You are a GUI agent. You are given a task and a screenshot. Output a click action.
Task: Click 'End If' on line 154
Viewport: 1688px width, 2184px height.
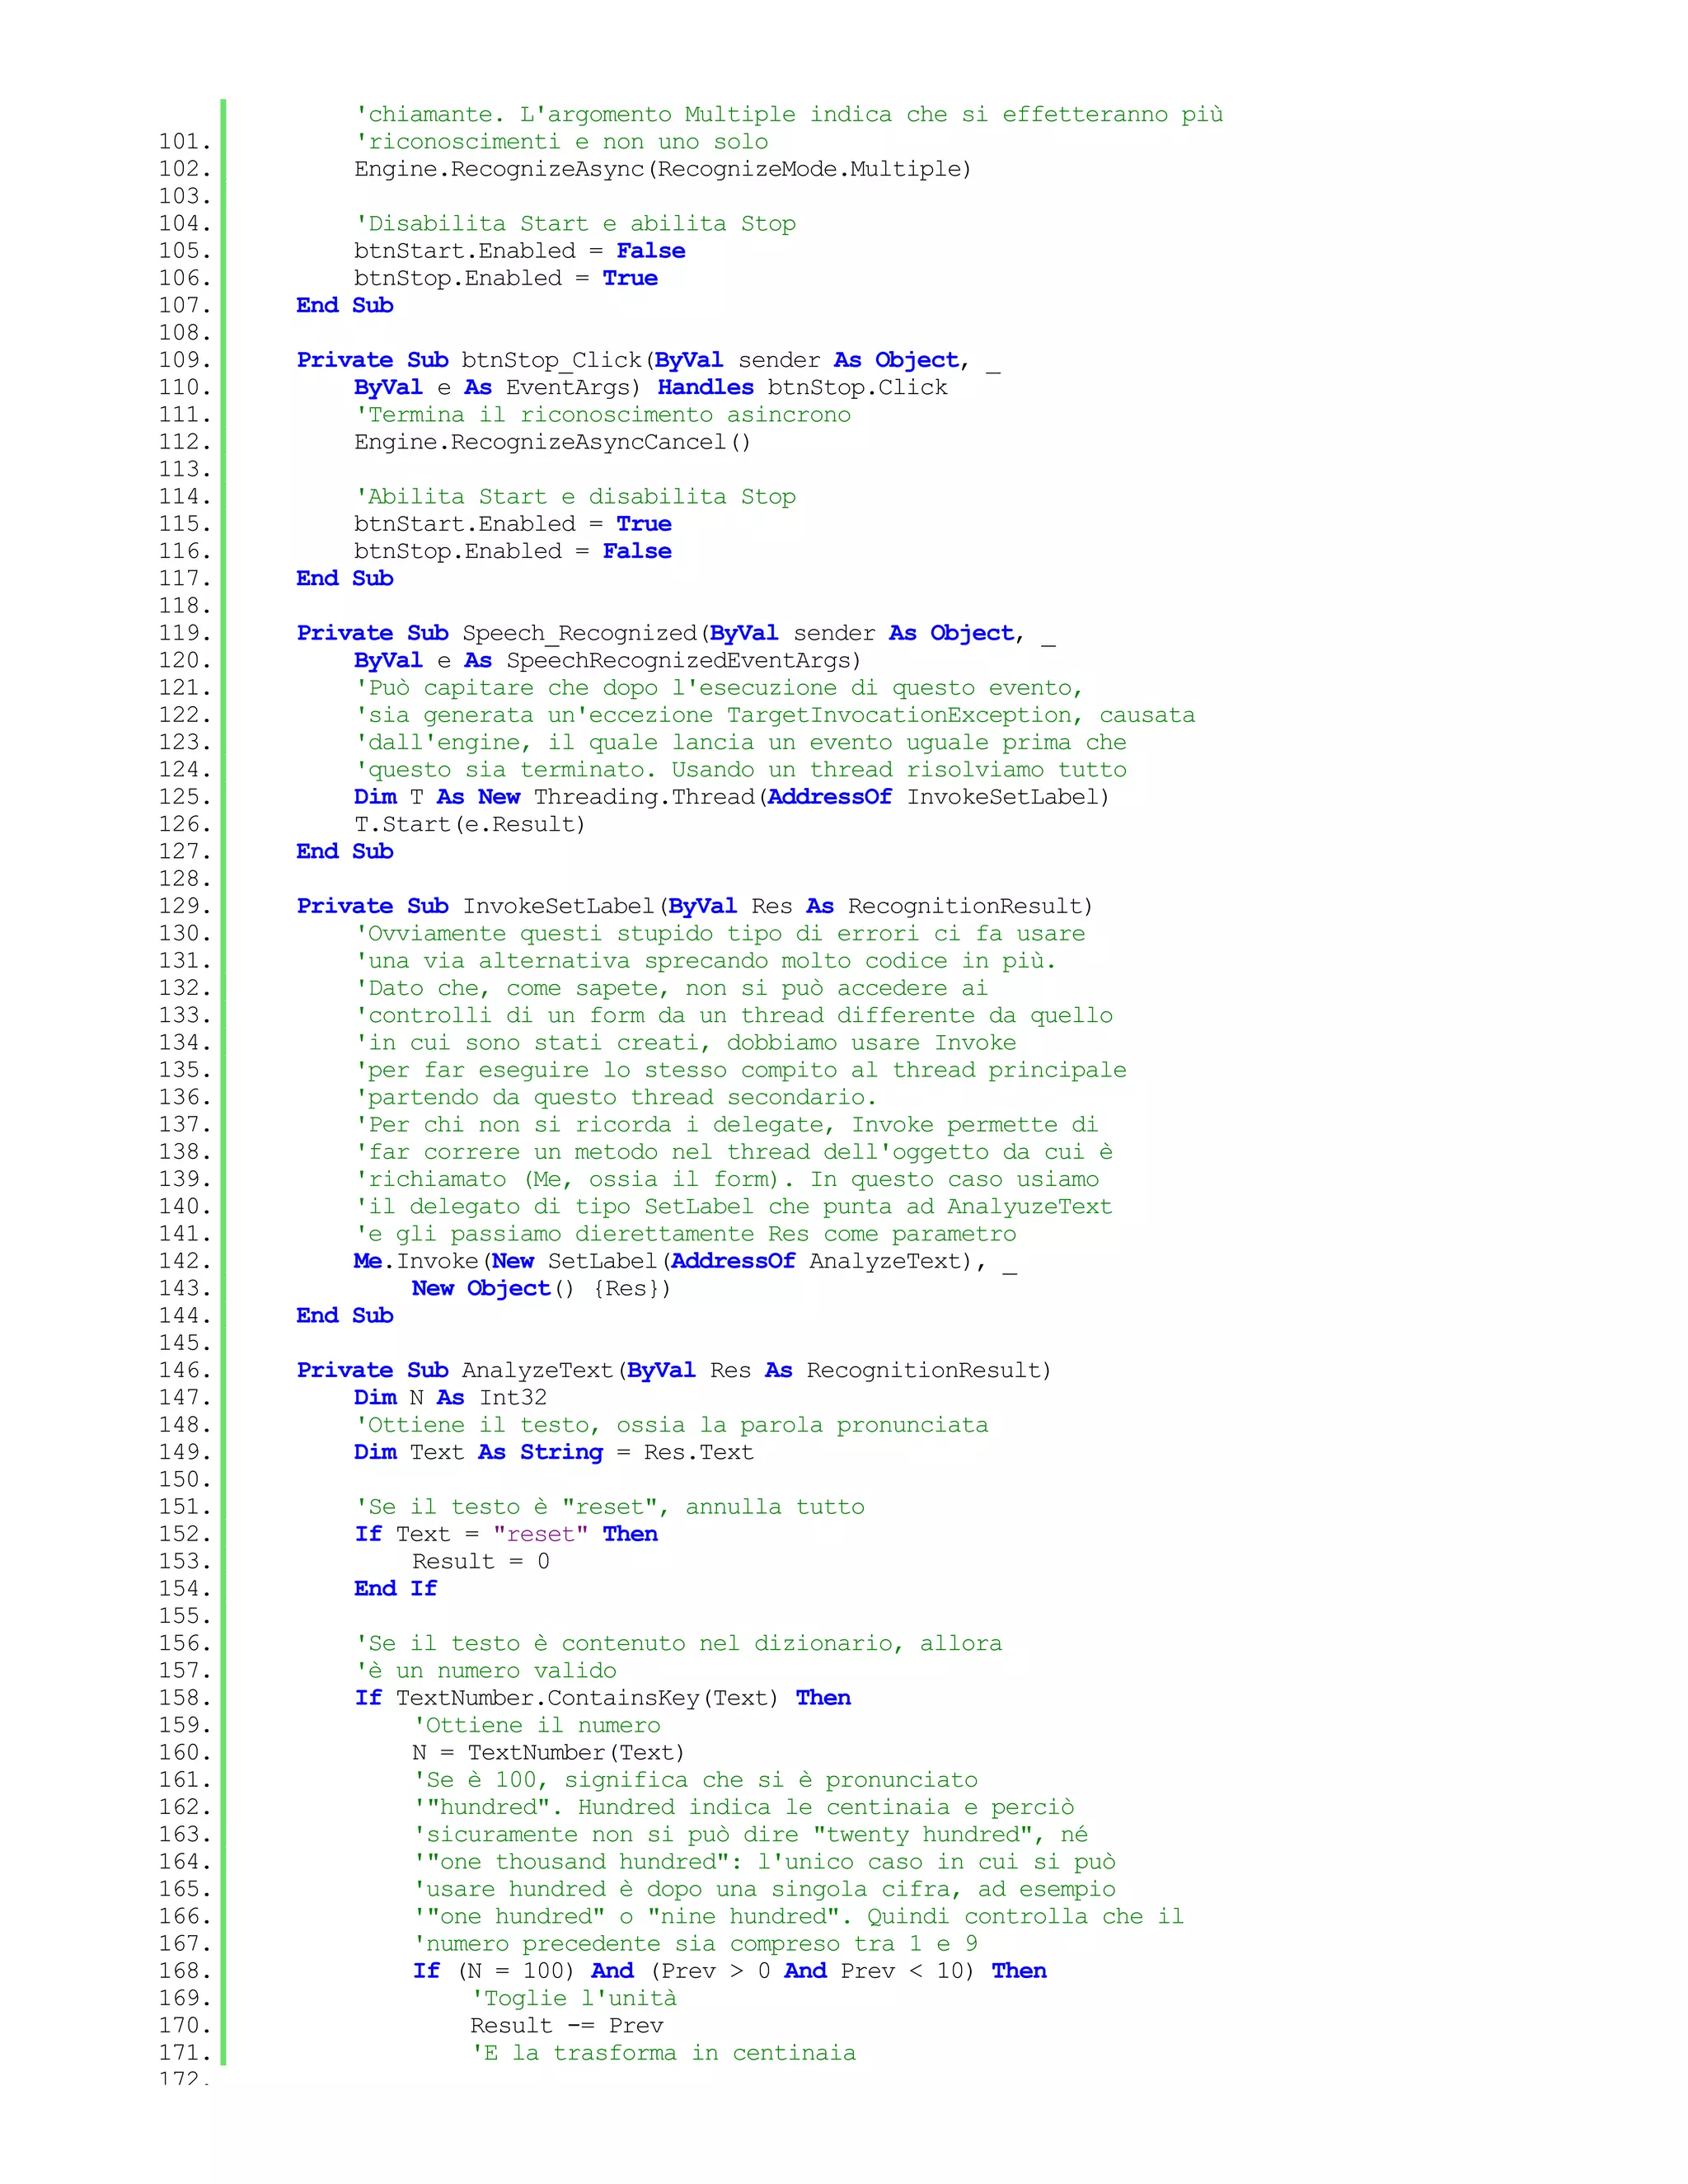pos(396,1589)
